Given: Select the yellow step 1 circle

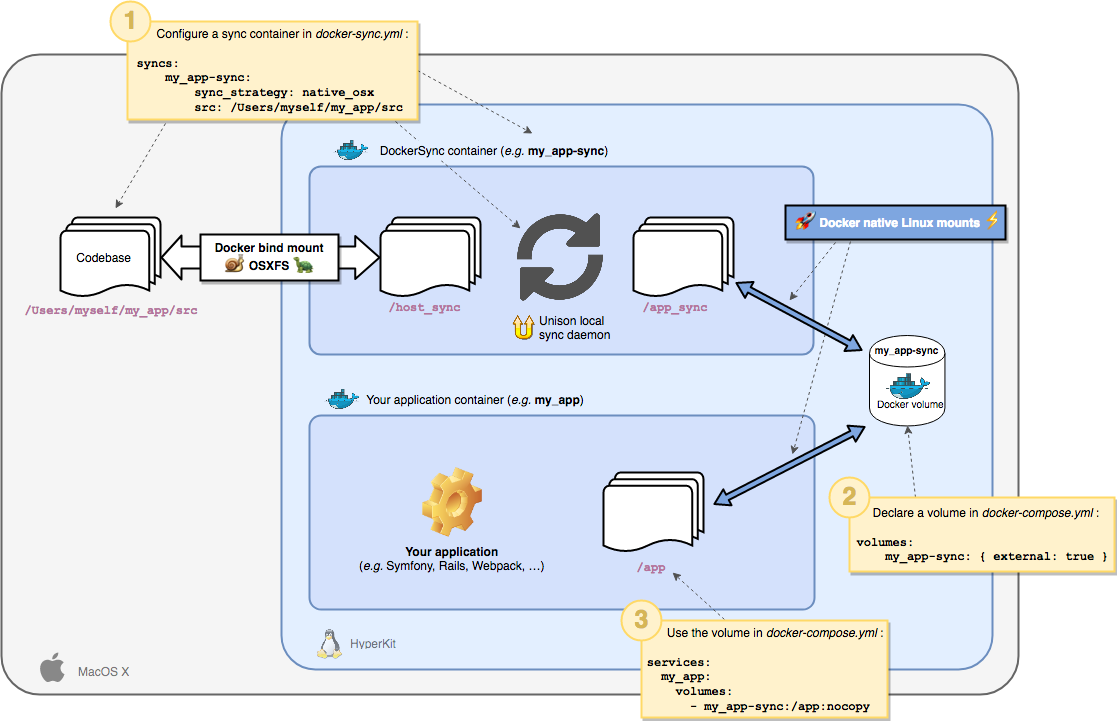Looking at the screenshot, I should (x=130, y=21).
